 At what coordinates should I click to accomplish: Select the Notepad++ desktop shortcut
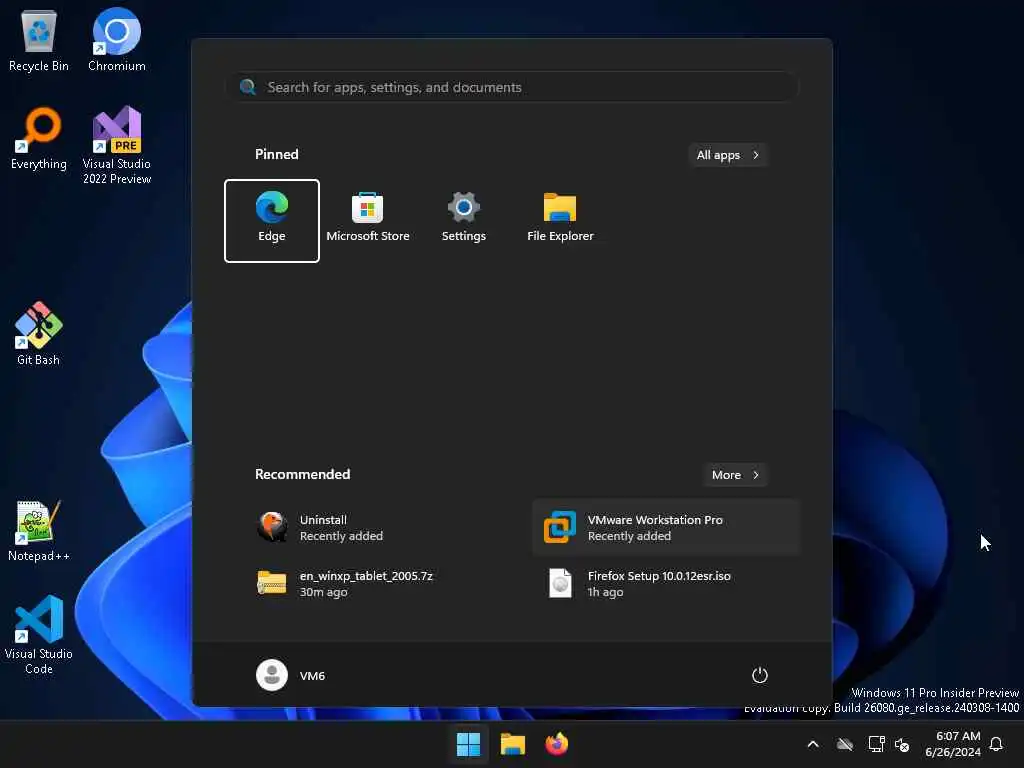39,531
